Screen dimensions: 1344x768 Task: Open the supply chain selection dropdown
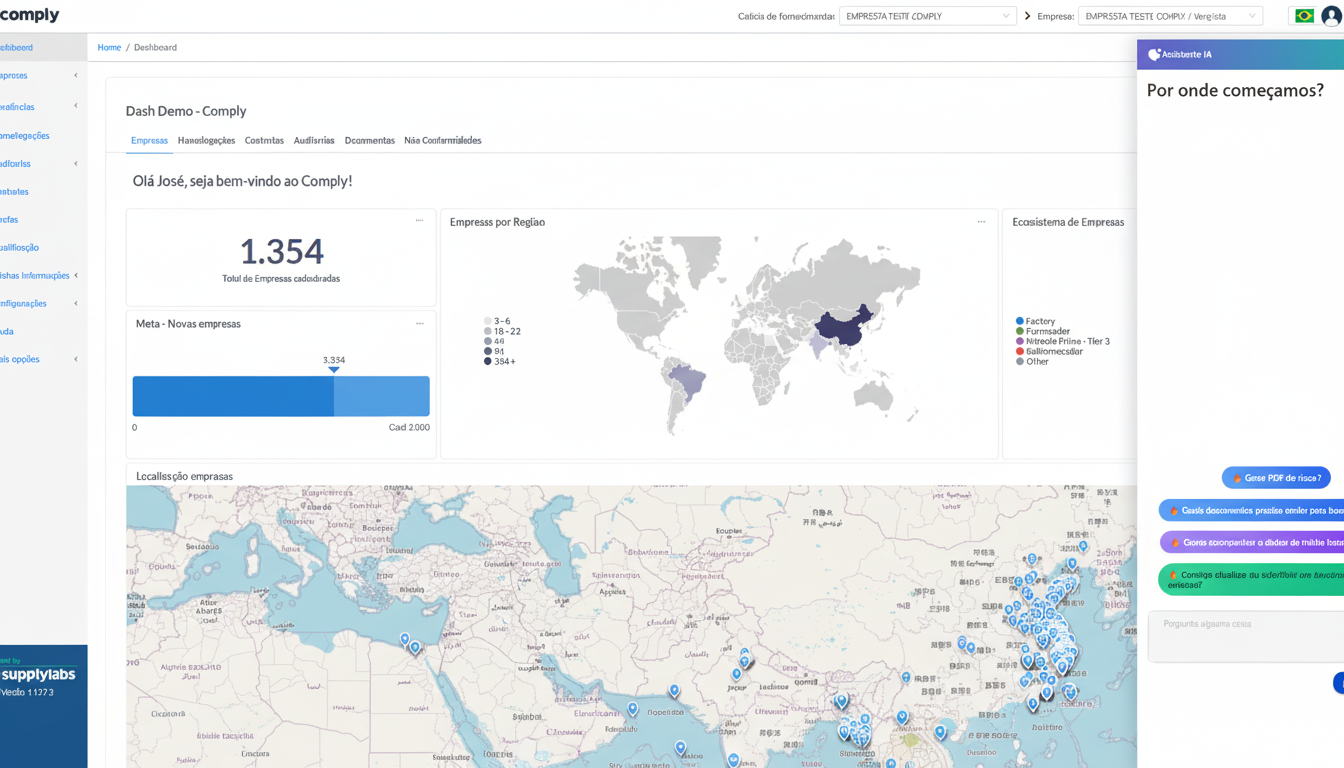coord(927,16)
